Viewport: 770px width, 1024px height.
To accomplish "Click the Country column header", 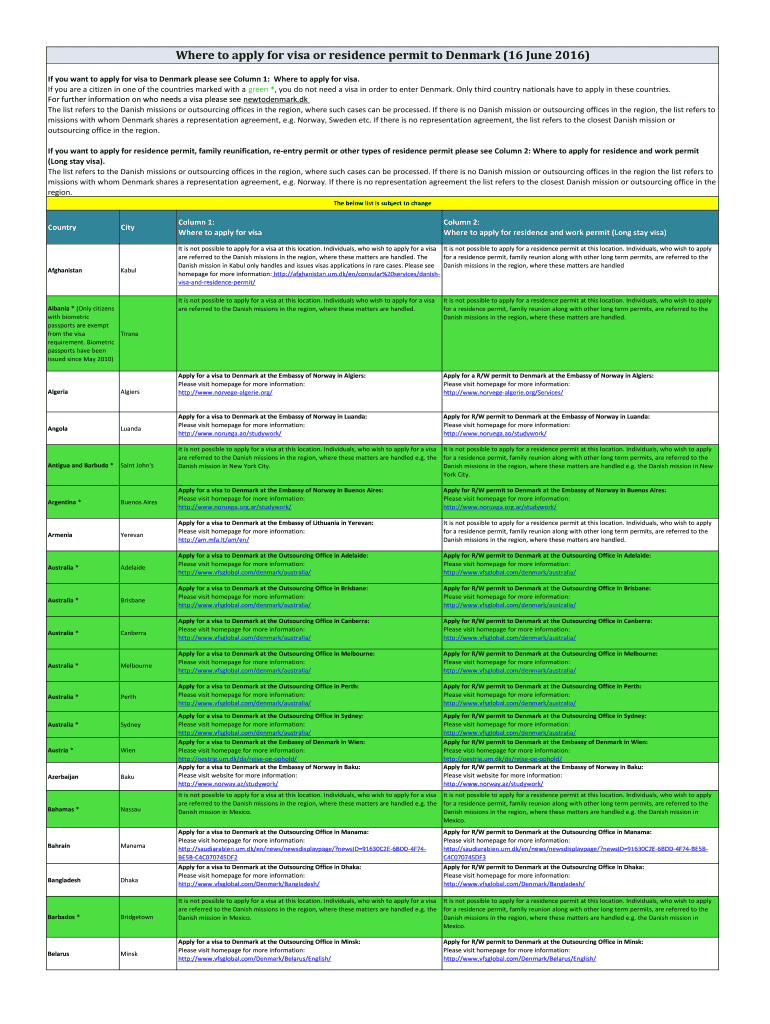I will coord(62,228).
